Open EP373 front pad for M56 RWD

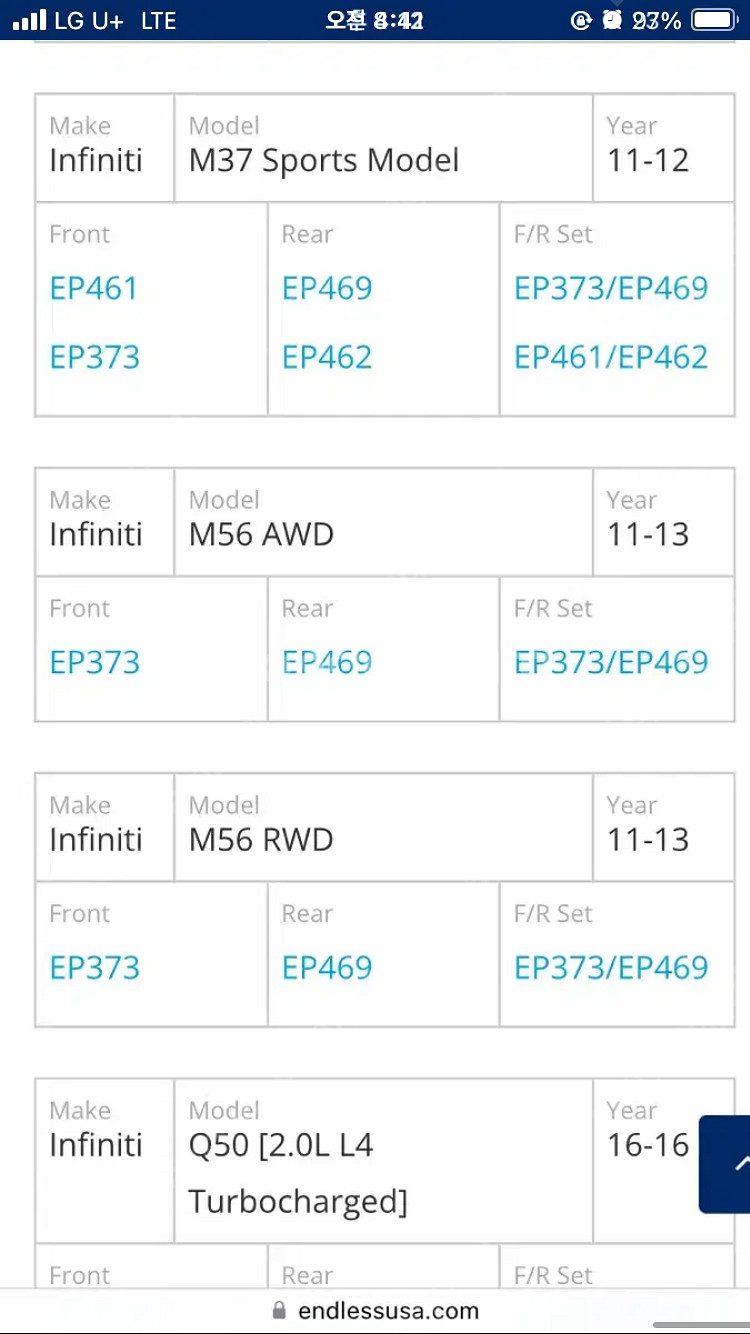tap(95, 967)
